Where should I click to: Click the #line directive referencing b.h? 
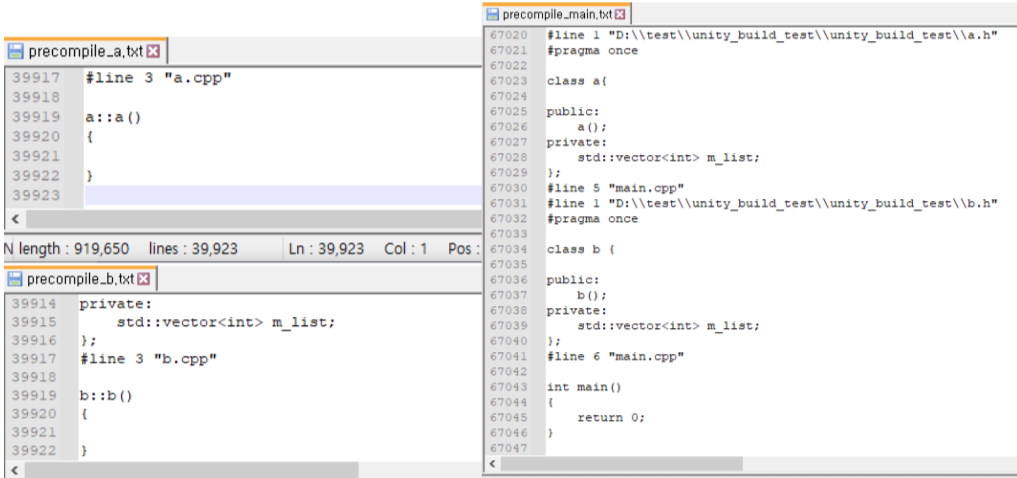772,204
